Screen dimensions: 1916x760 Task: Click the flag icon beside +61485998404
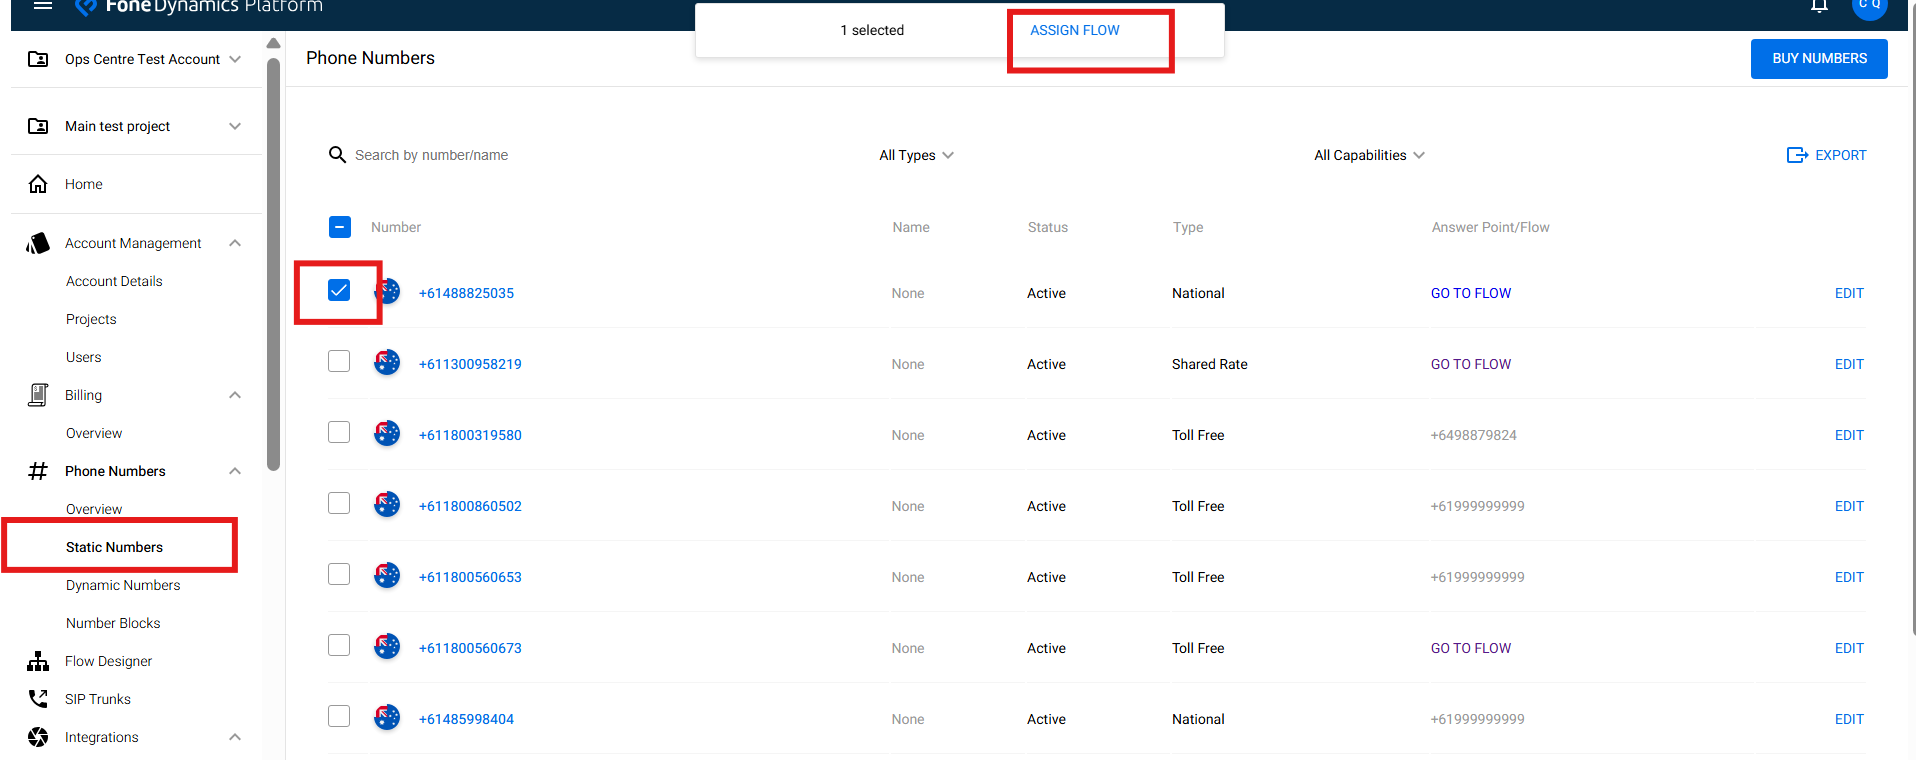(387, 717)
